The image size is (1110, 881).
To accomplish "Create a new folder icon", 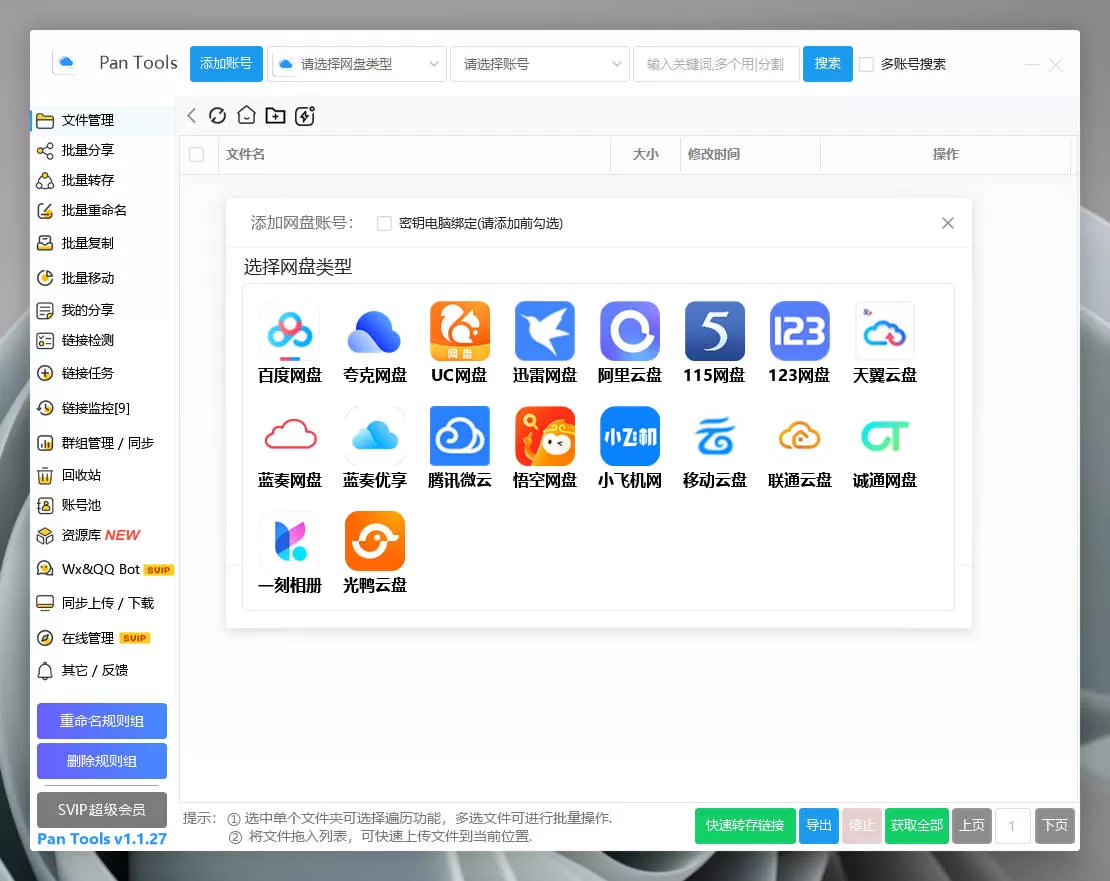I will pyautogui.click(x=275, y=115).
